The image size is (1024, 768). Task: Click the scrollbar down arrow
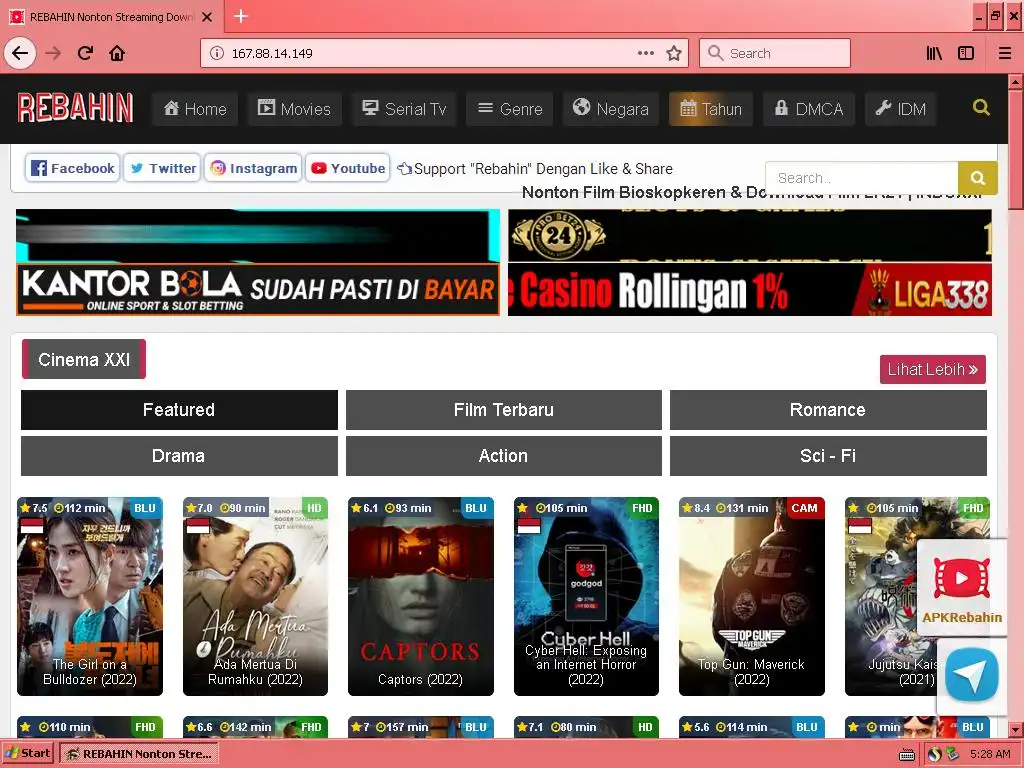click(x=1016, y=729)
